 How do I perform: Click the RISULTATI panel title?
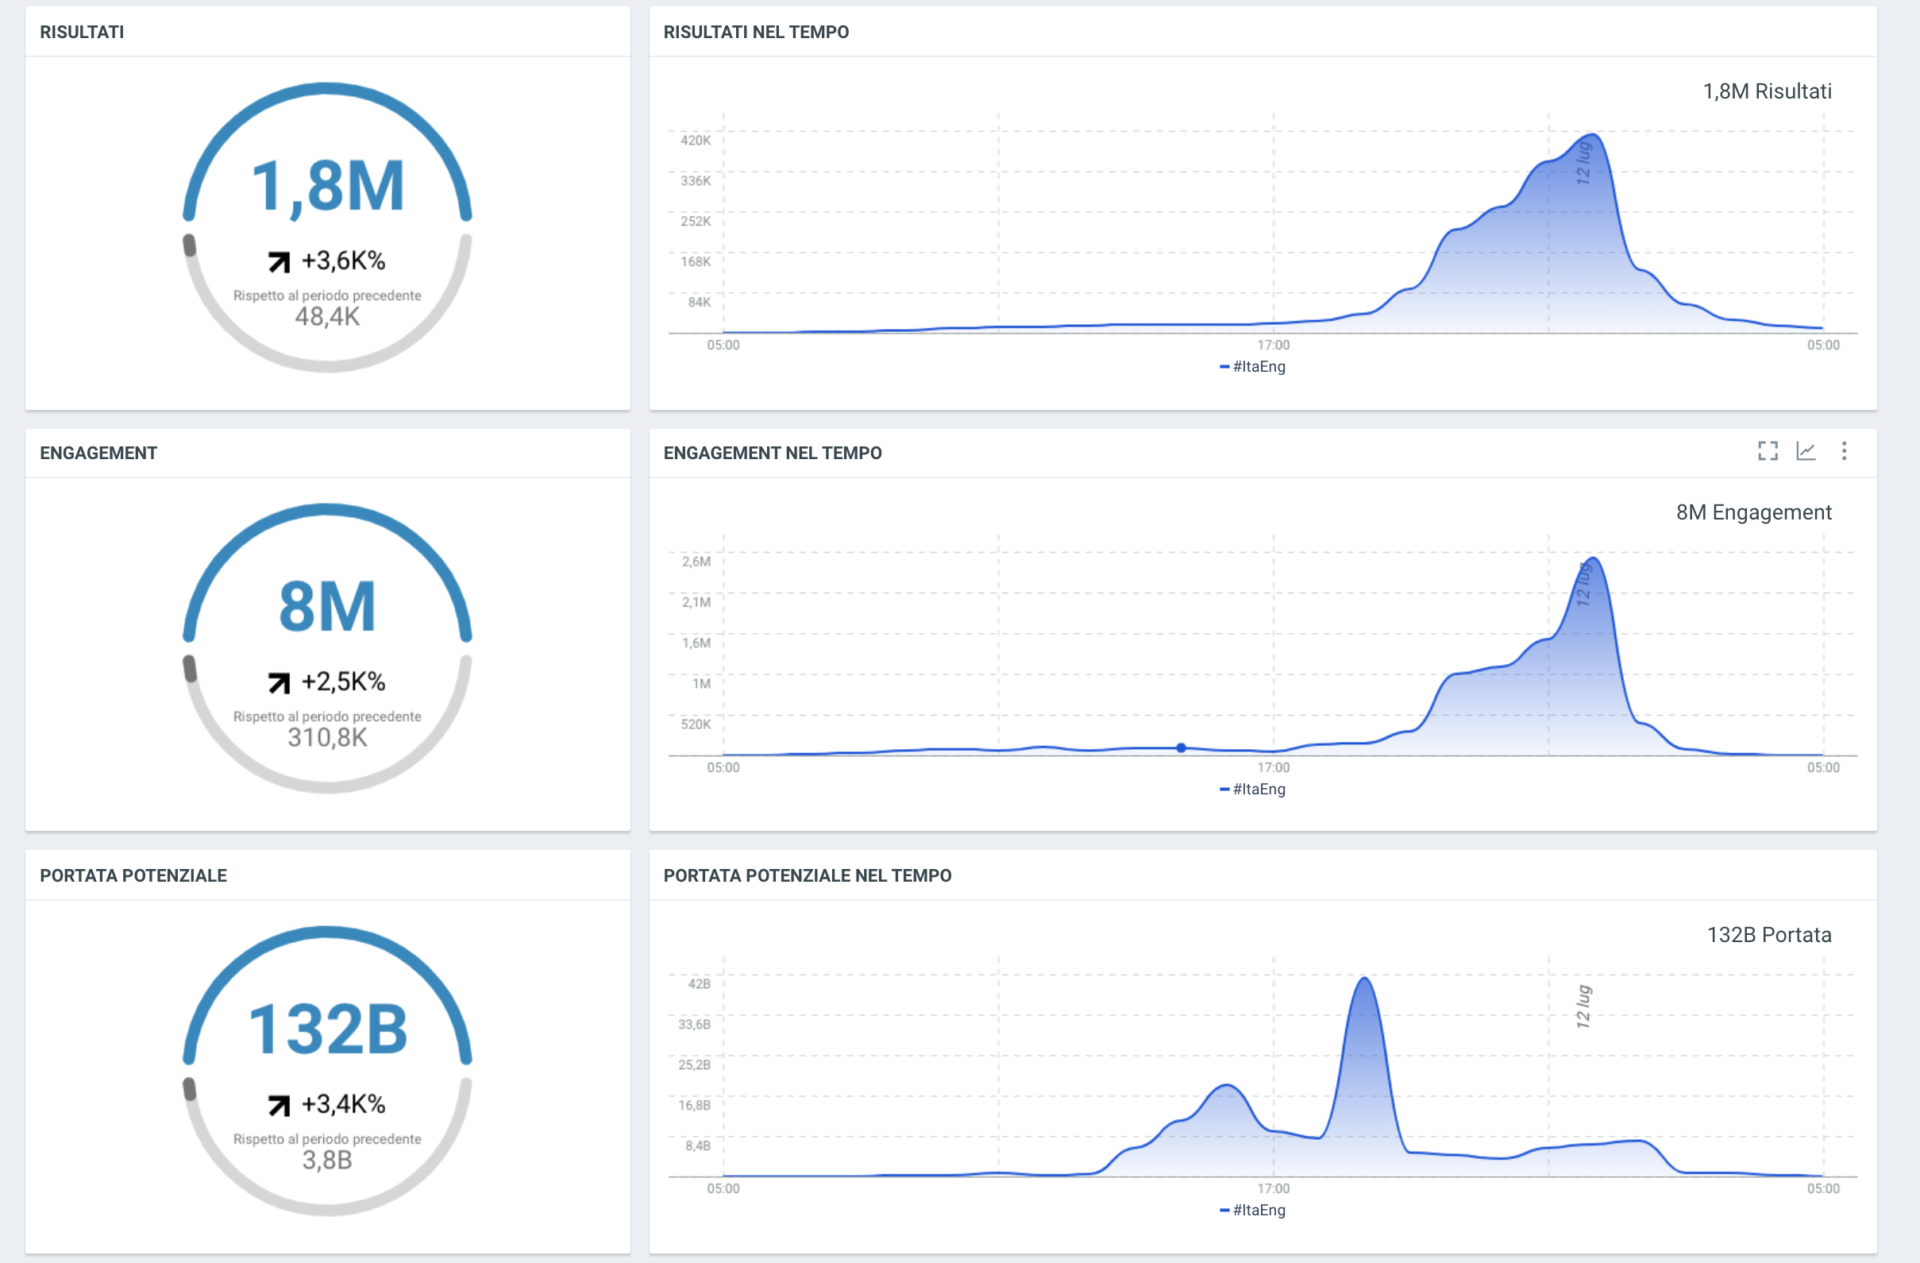[82, 32]
